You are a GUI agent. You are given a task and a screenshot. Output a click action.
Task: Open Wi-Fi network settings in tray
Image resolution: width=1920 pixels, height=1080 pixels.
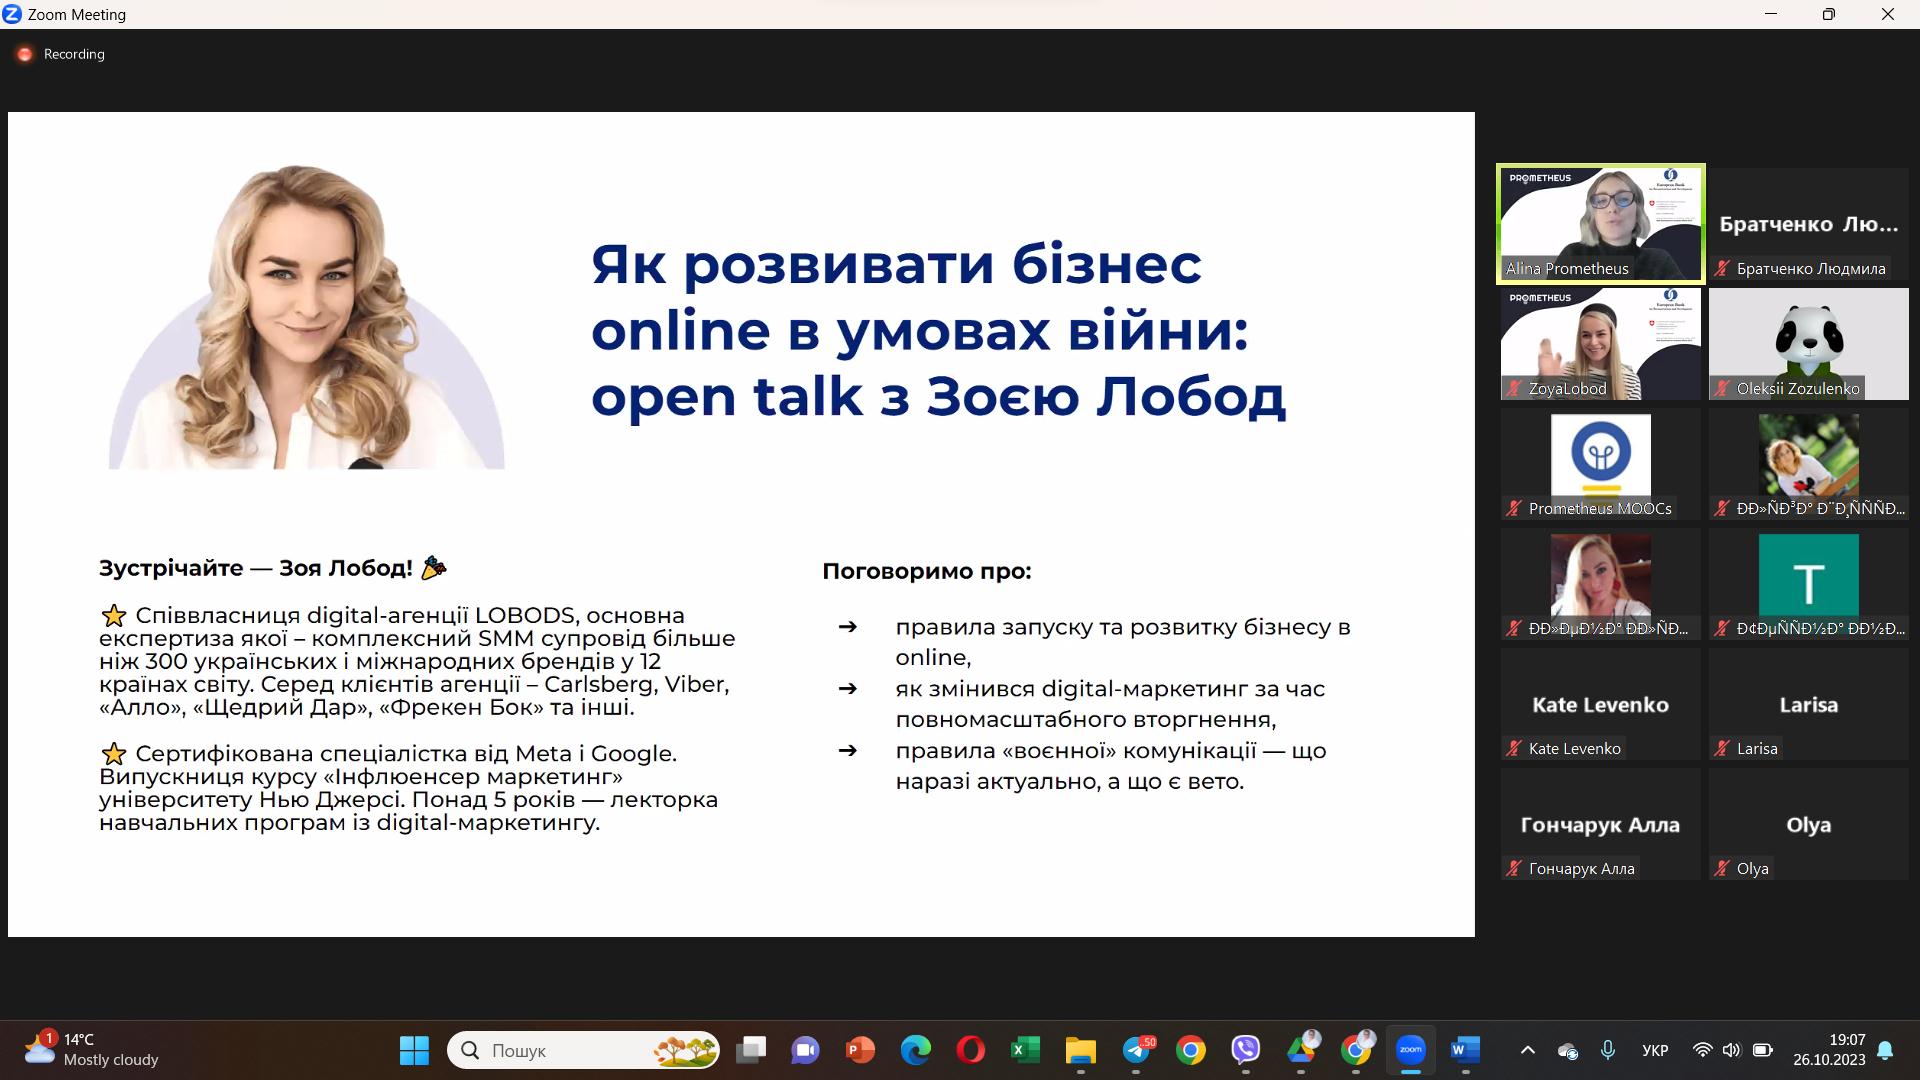click(x=1702, y=1050)
